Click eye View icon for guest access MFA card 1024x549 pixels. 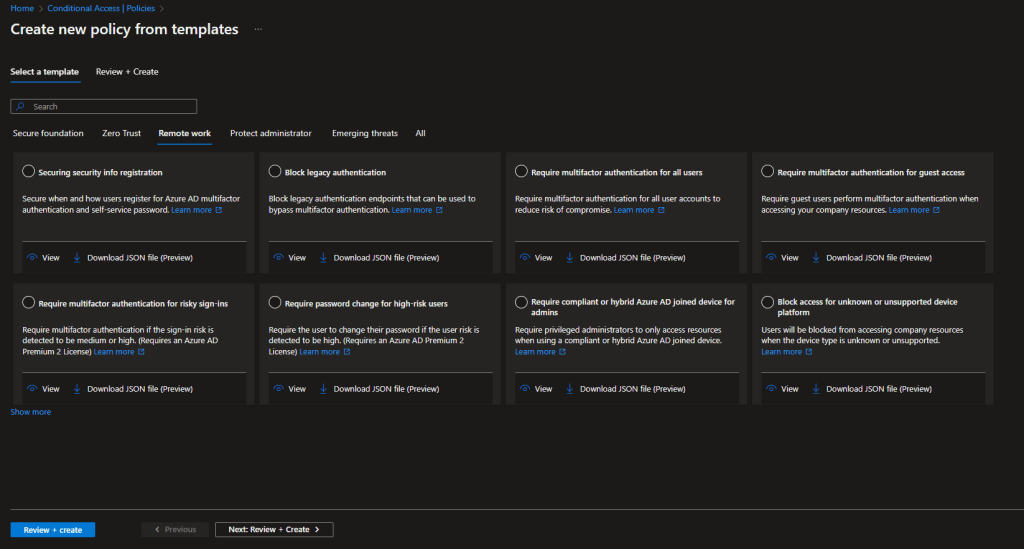coord(770,258)
